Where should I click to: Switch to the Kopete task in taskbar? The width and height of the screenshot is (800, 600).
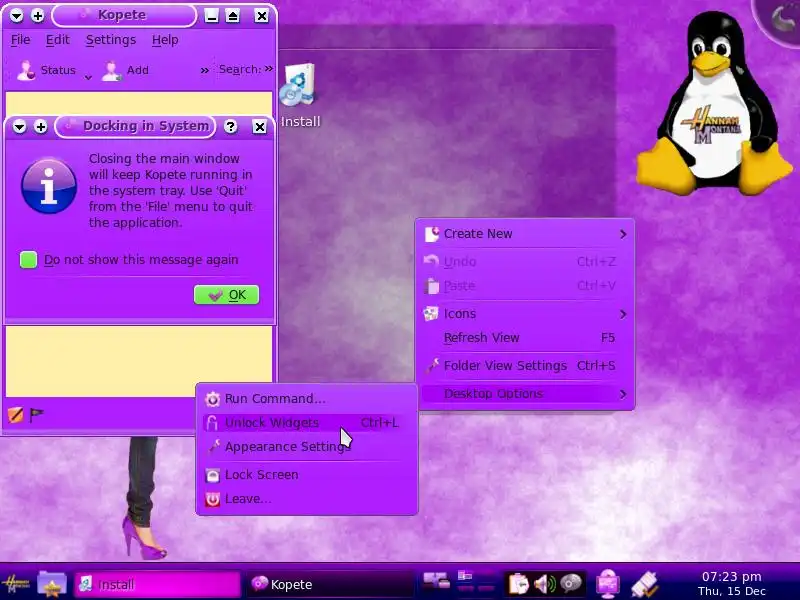click(331, 584)
